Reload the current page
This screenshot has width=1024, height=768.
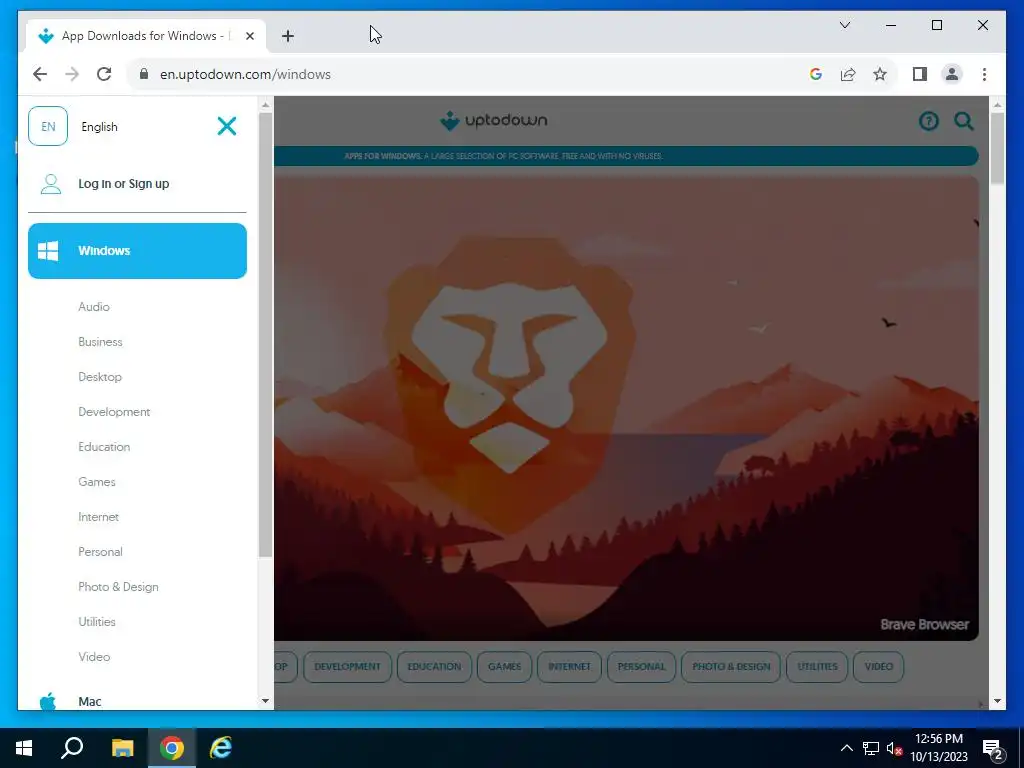click(104, 74)
